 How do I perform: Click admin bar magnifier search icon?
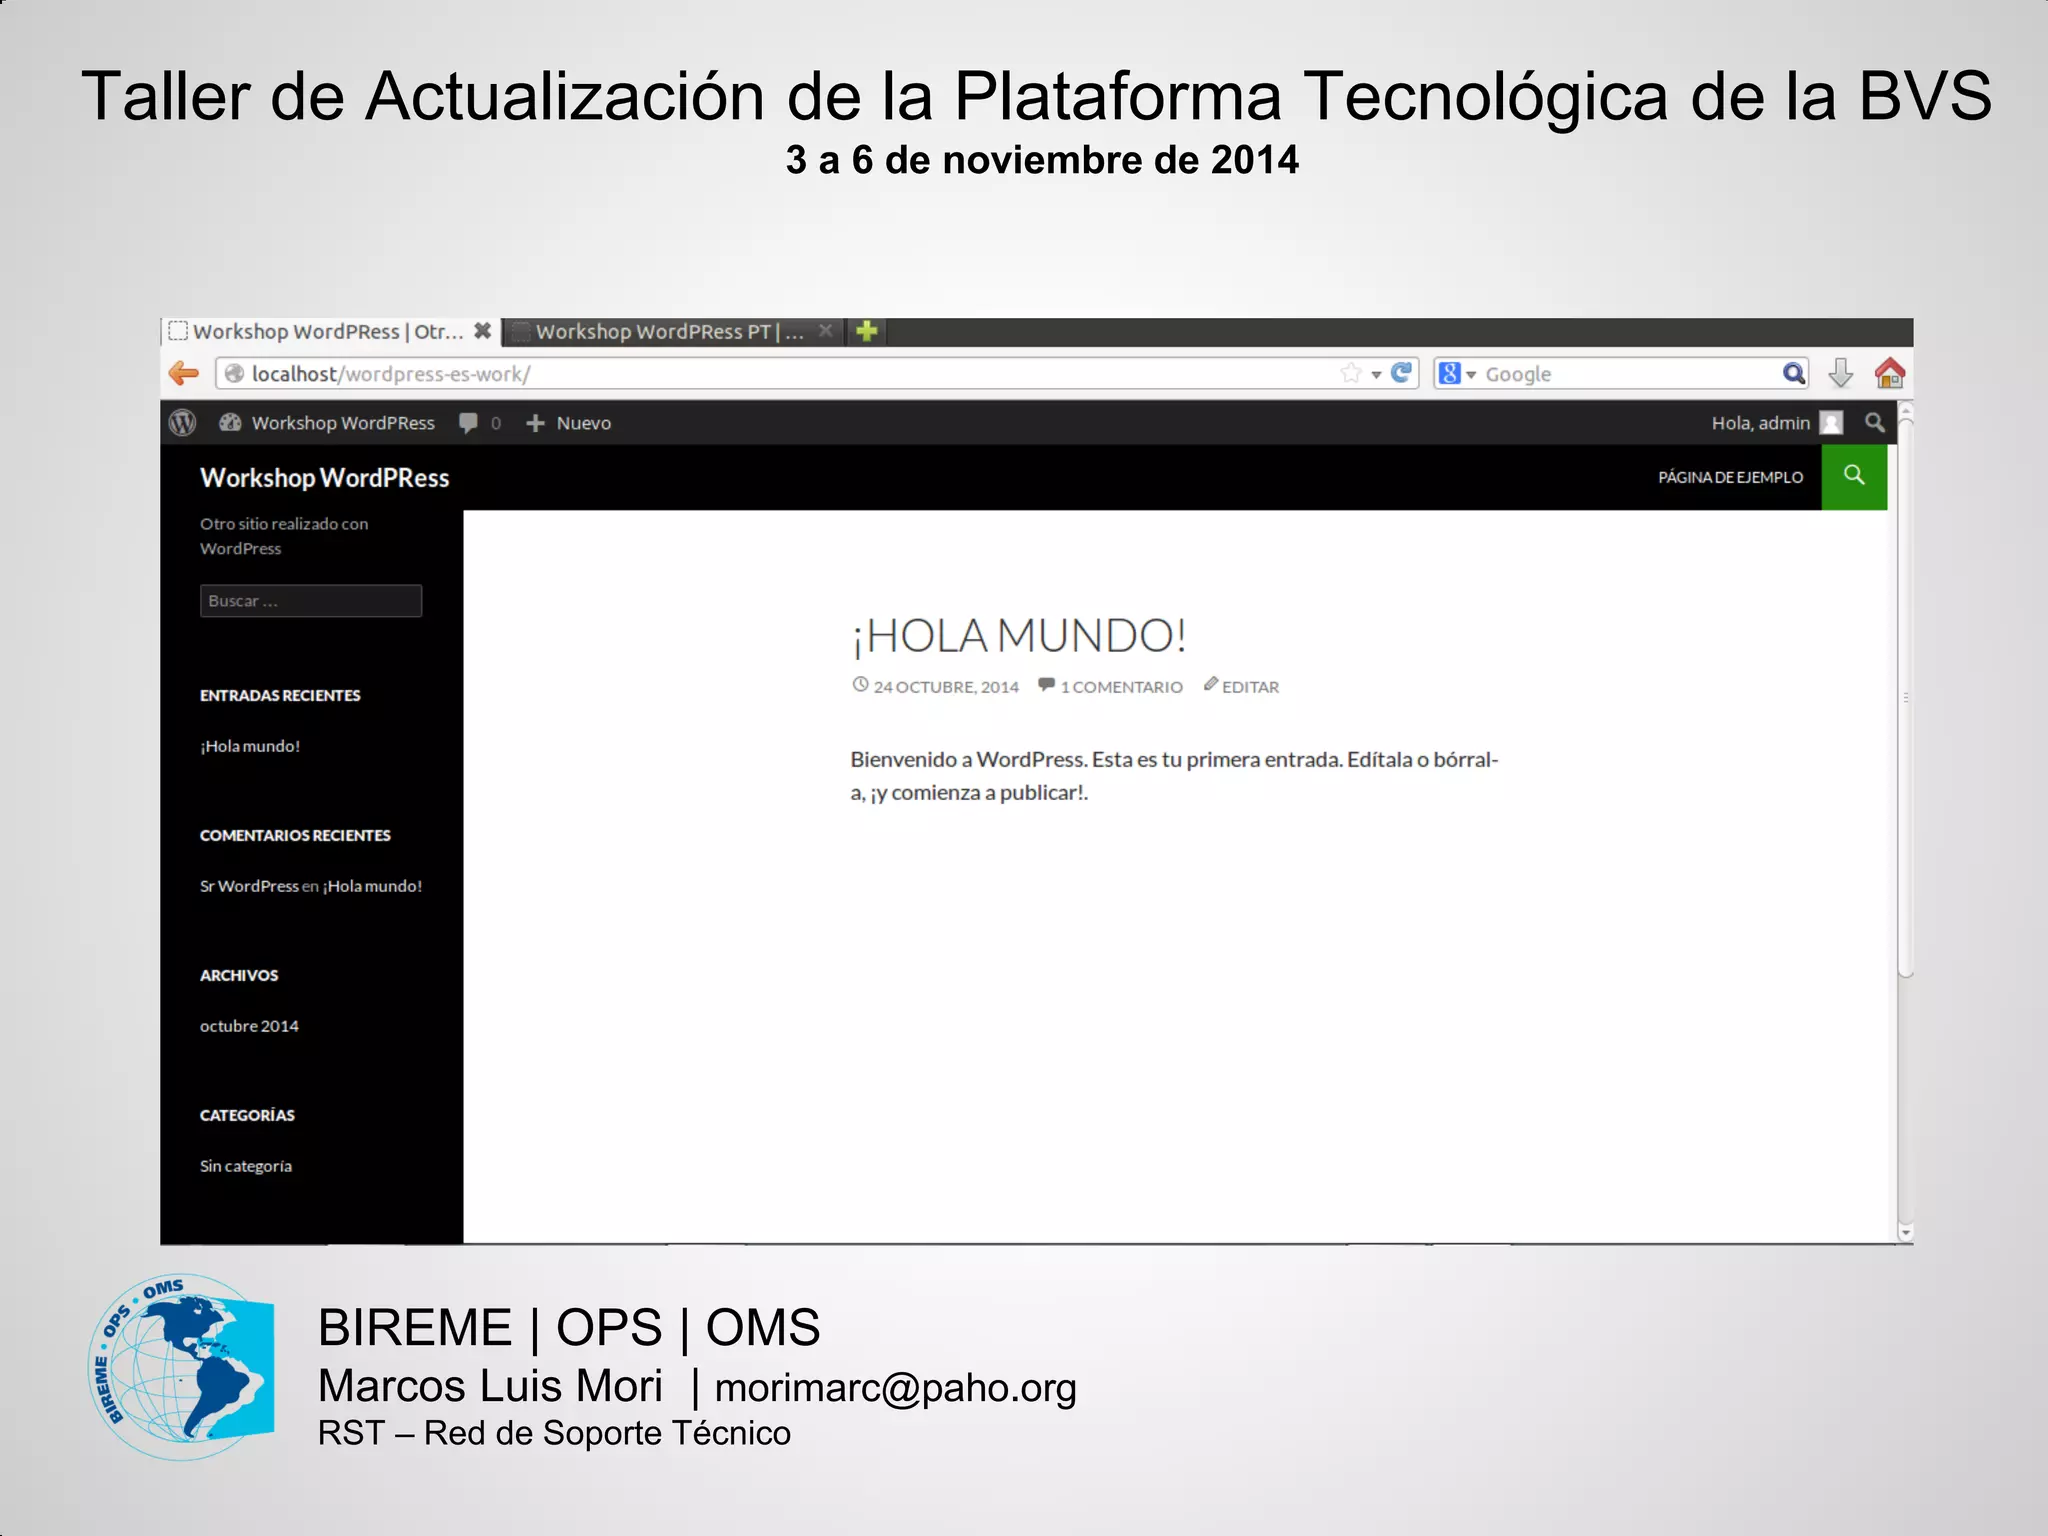(1875, 423)
